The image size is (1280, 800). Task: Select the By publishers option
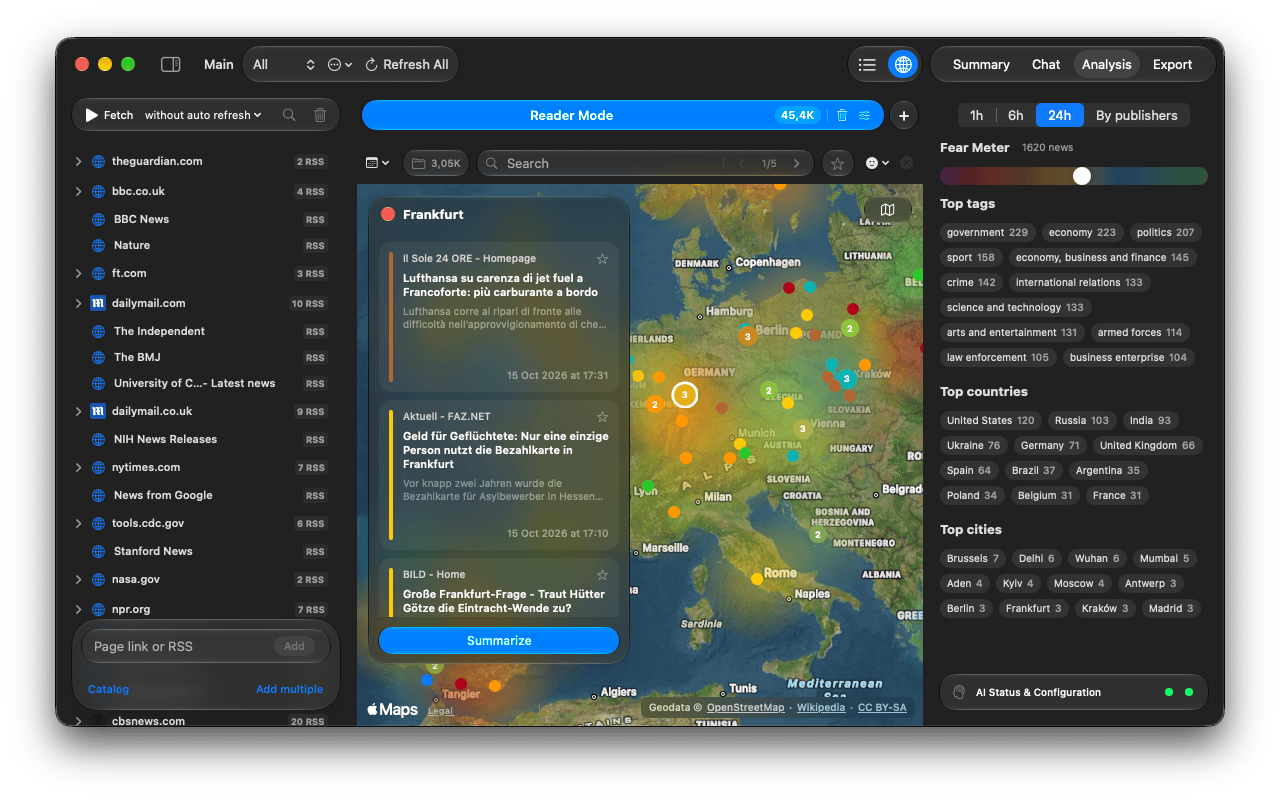tap(1137, 115)
